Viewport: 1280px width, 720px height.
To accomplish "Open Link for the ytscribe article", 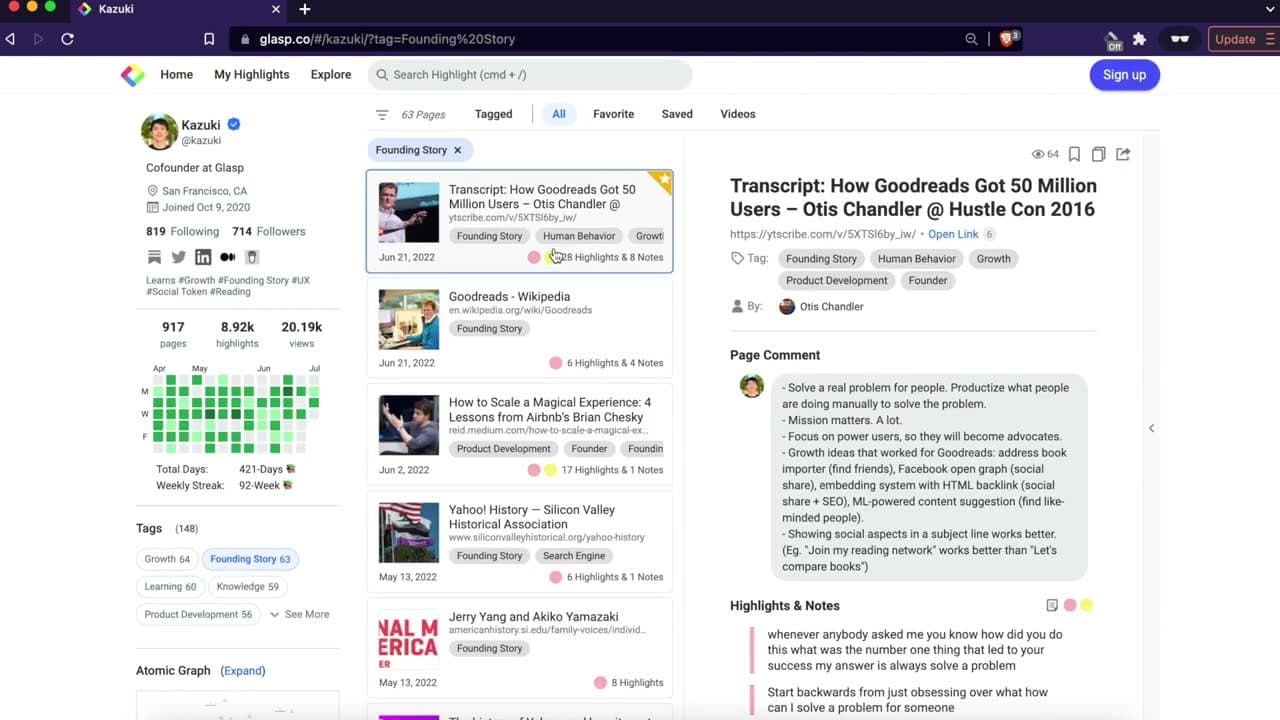I will [953, 234].
